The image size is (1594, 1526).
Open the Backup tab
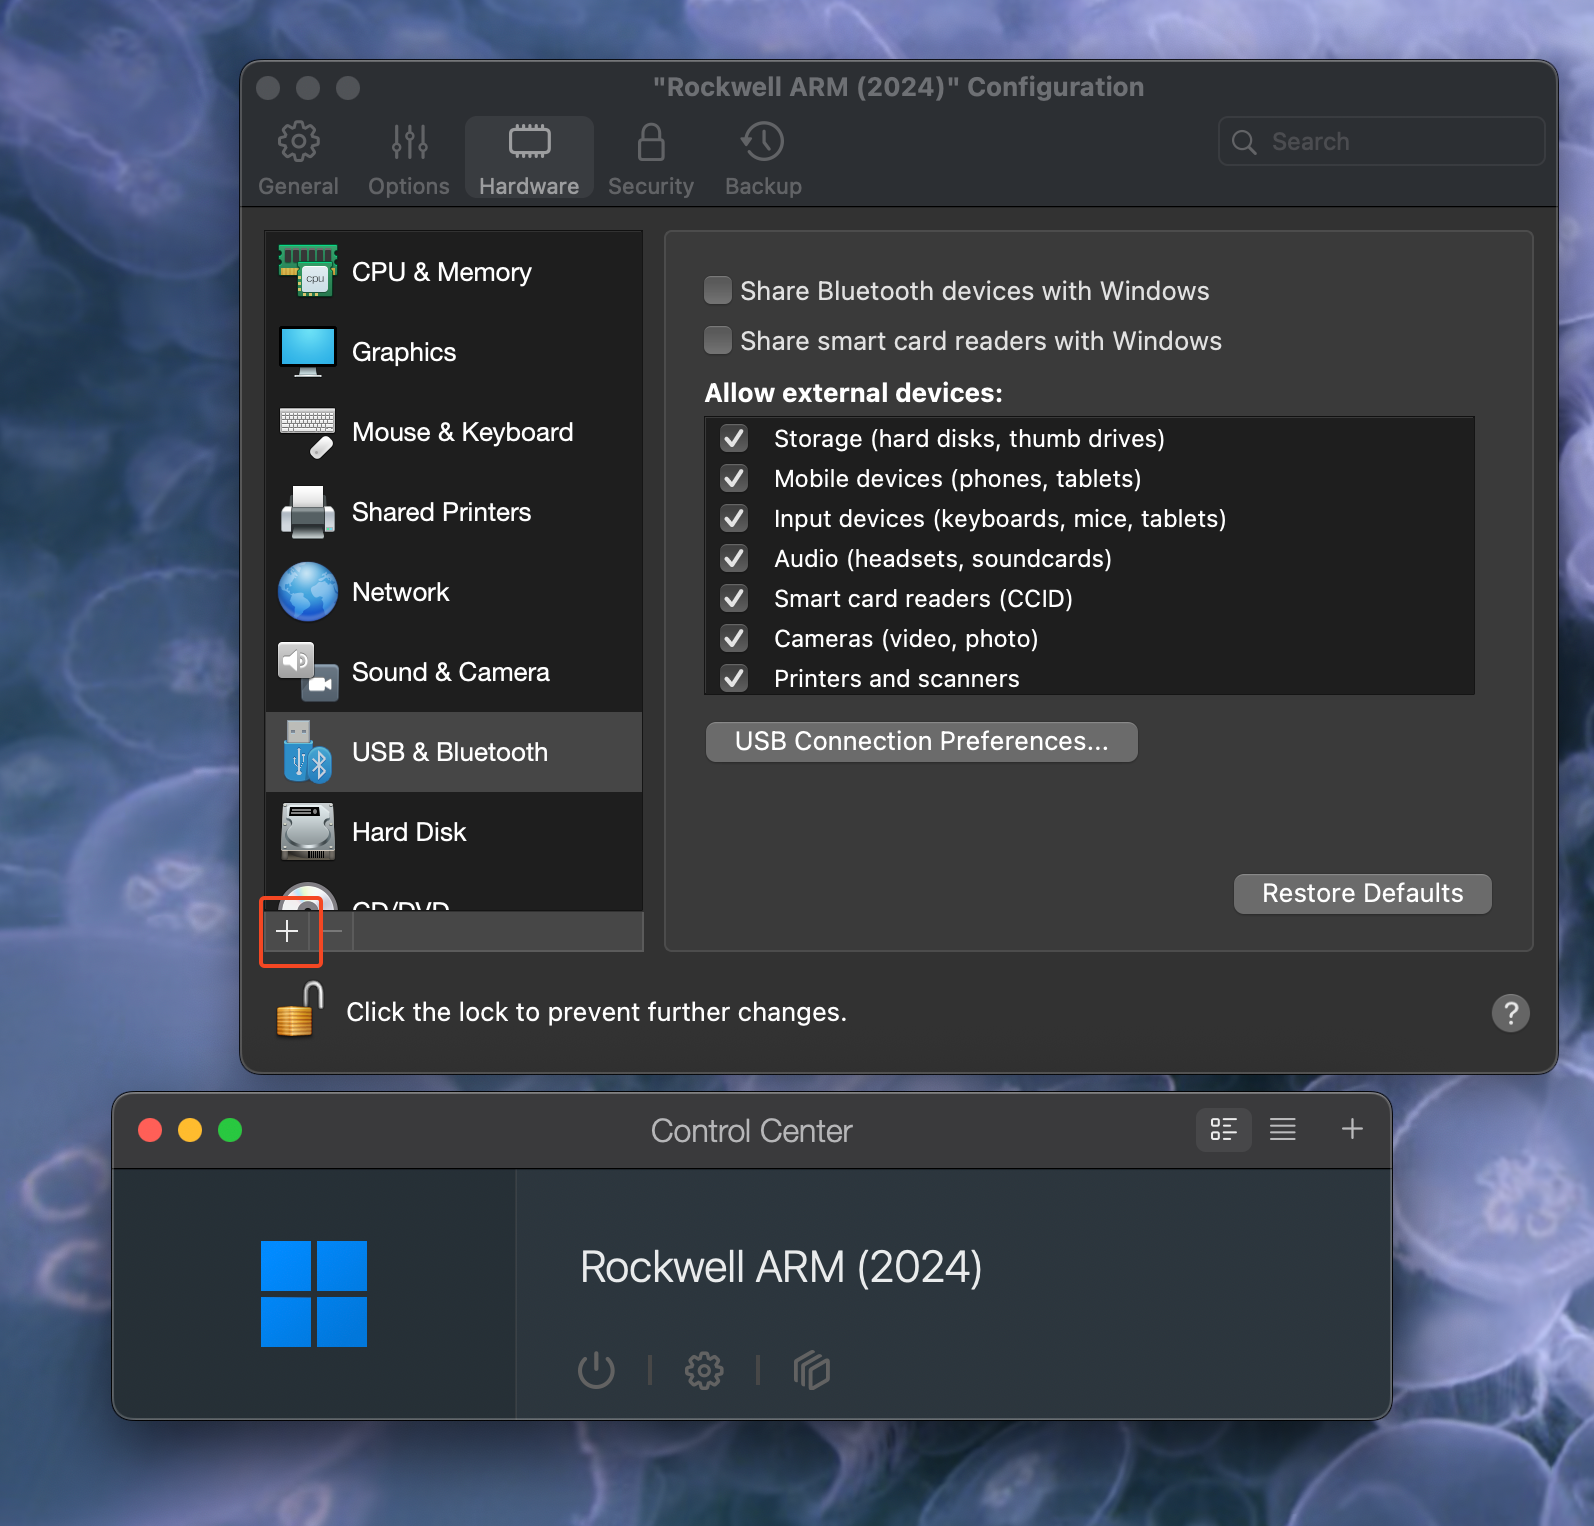pos(763,159)
